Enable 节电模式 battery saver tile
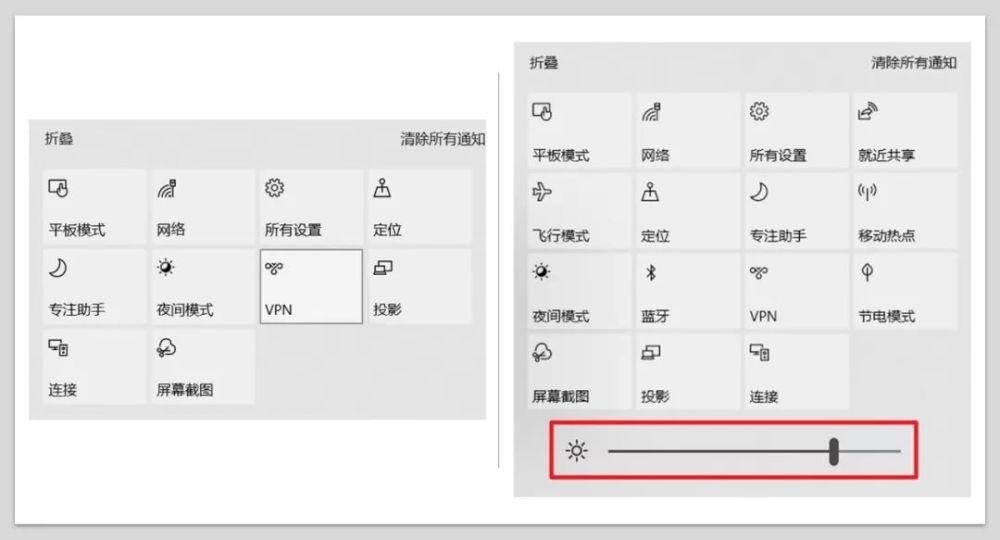The image size is (1000, 540). click(x=905, y=291)
